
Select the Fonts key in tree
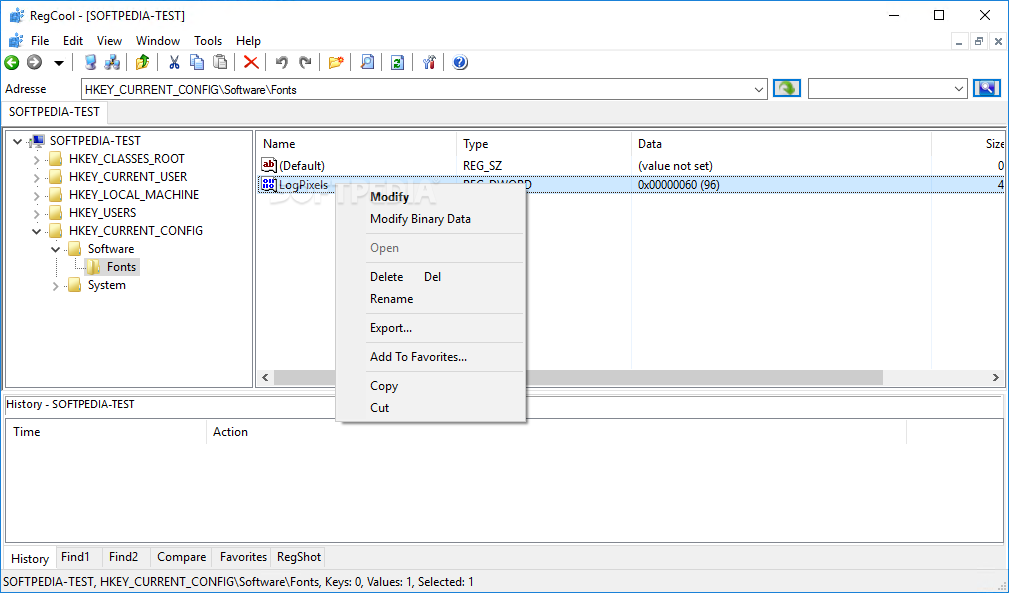121,266
